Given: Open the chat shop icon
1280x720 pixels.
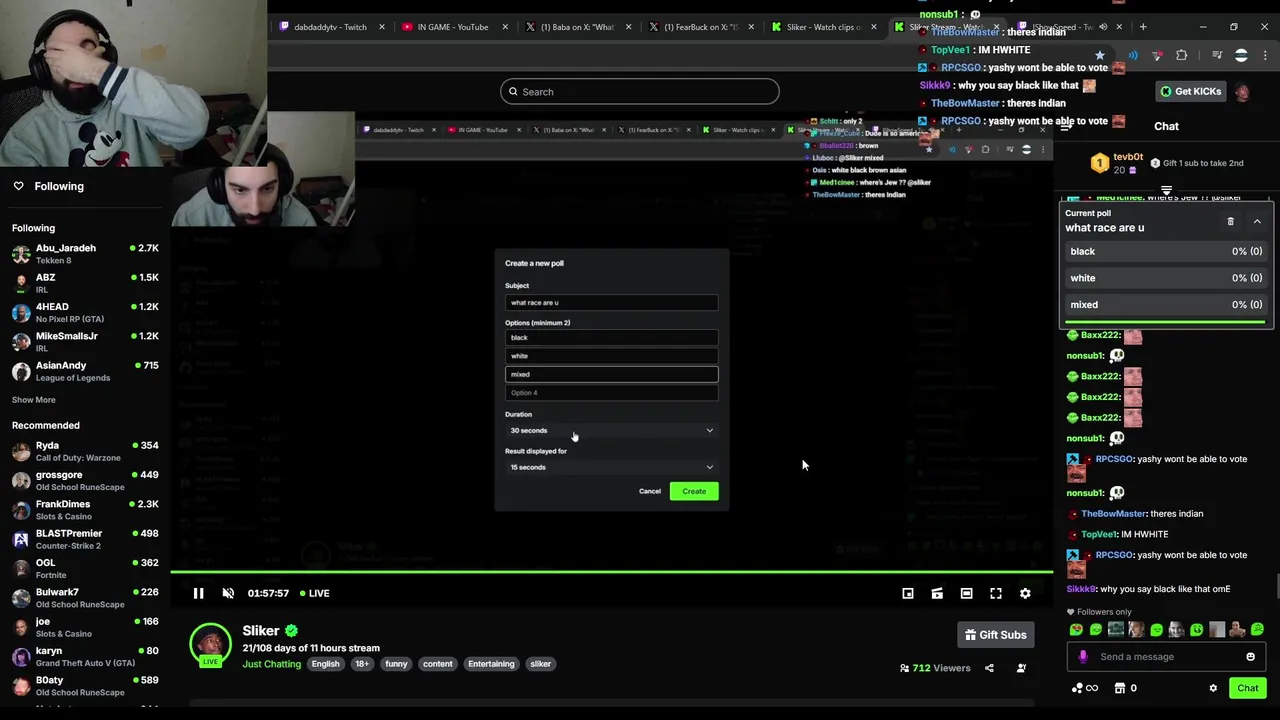Looking at the screenshot, I should coord(1119,688).
